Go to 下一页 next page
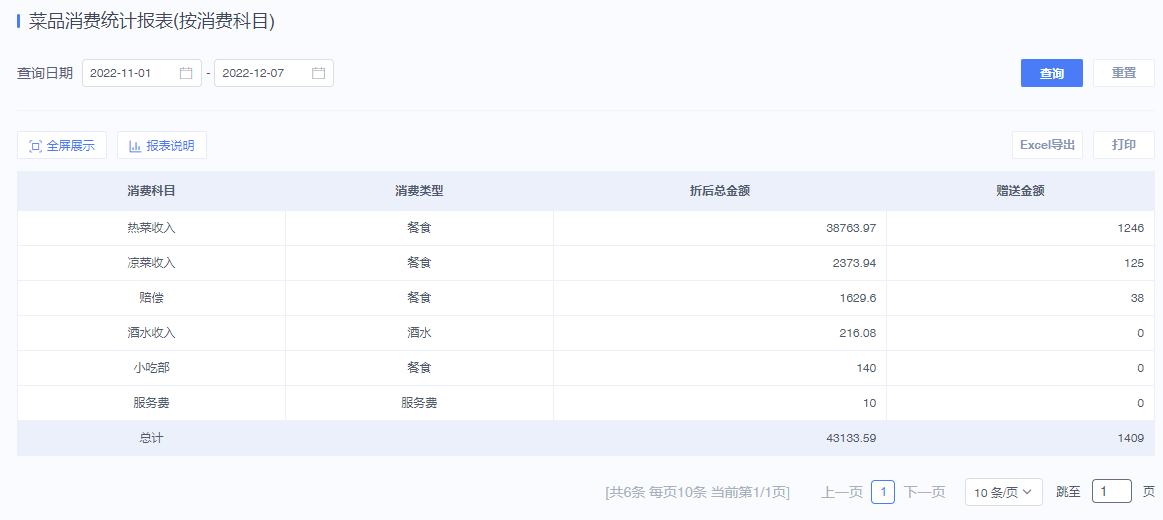This screenshot has height=520, width=1163. pos(924,492)
